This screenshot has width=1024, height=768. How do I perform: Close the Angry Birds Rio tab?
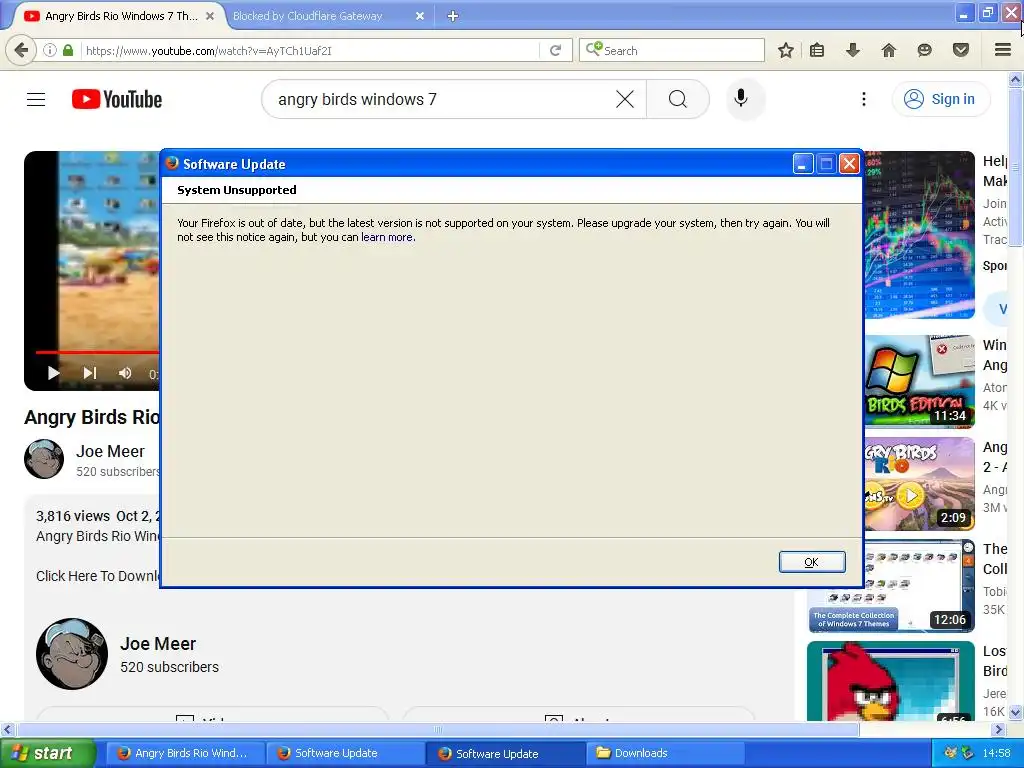pyautogui.click(x=210, y=16)
